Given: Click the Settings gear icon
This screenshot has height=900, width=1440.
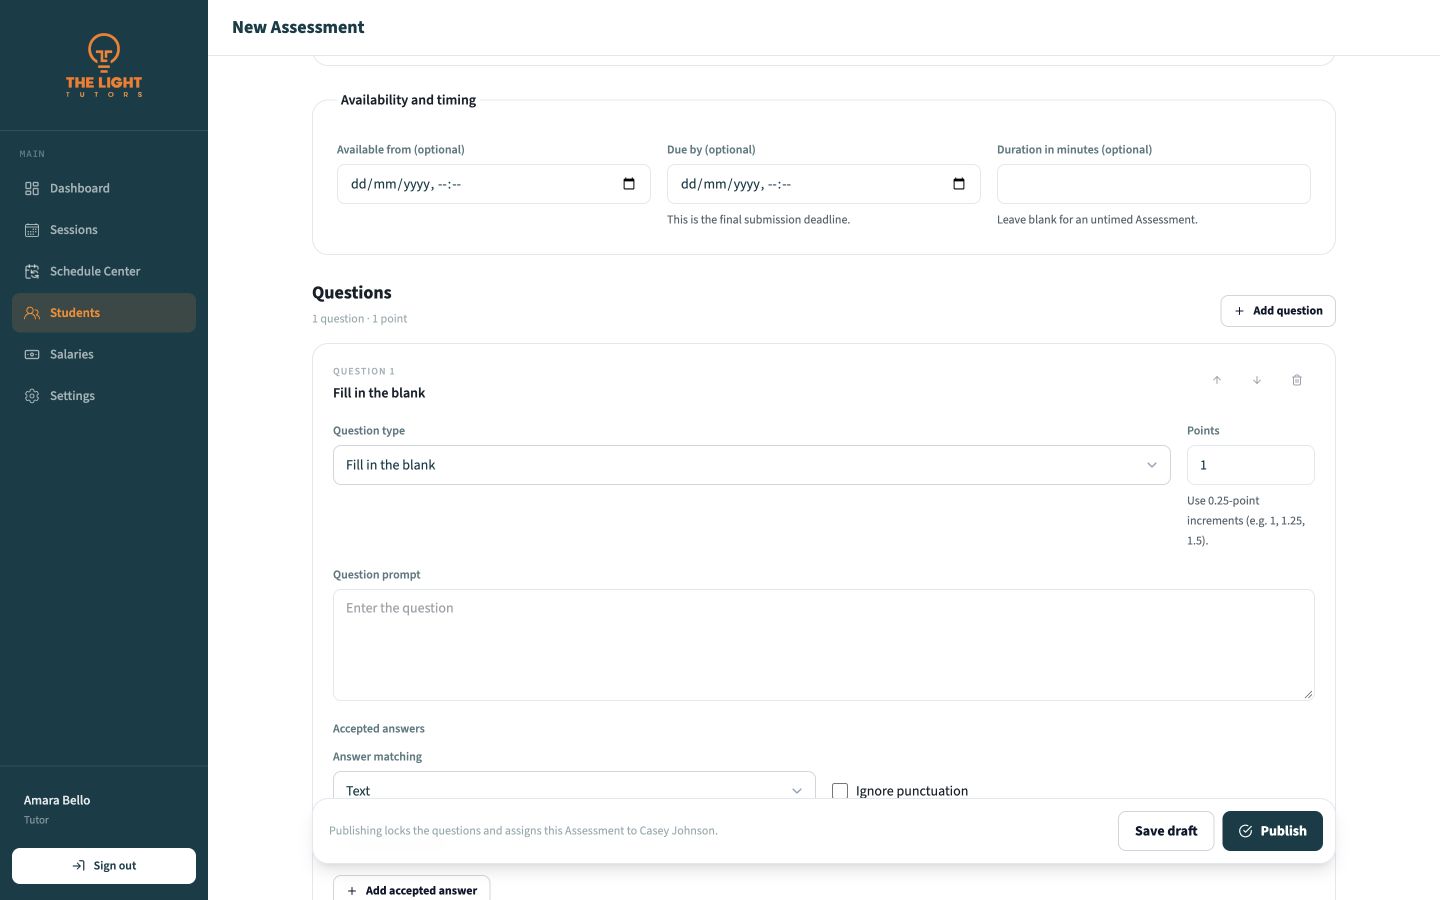Looking at the screenshot, I should coord(32,396).
